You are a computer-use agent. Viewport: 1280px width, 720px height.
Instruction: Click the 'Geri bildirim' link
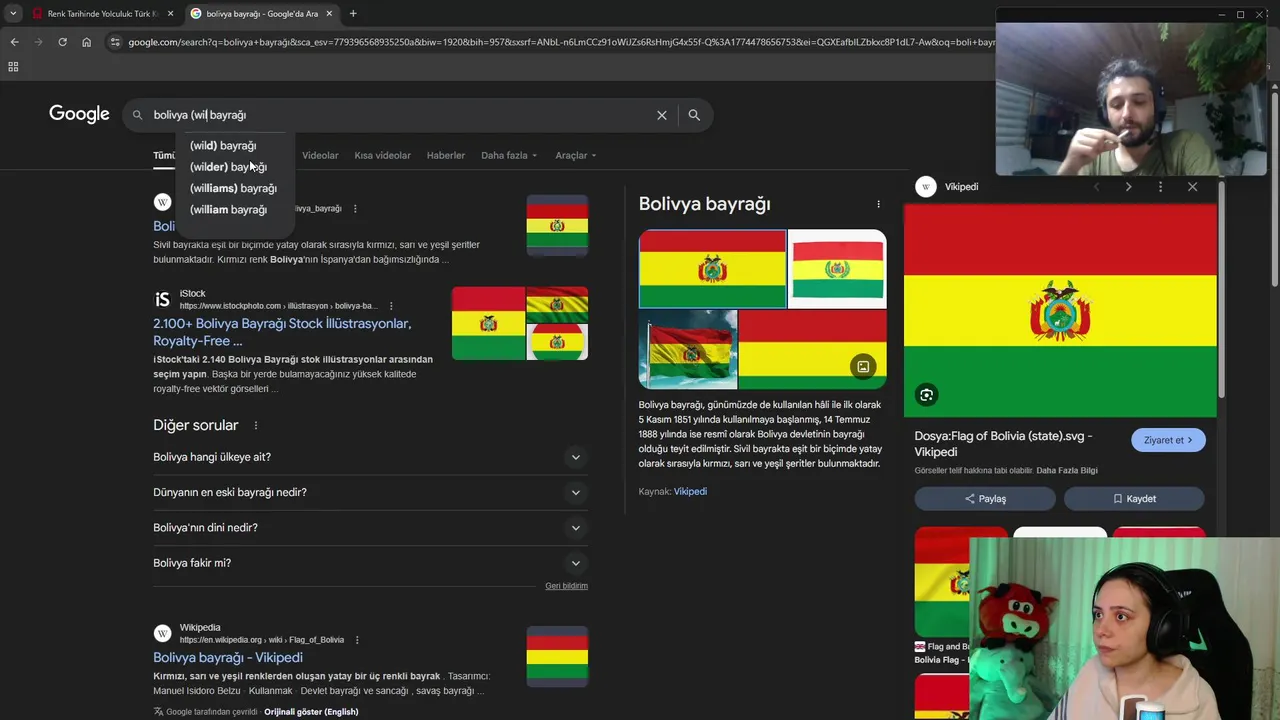566,586
